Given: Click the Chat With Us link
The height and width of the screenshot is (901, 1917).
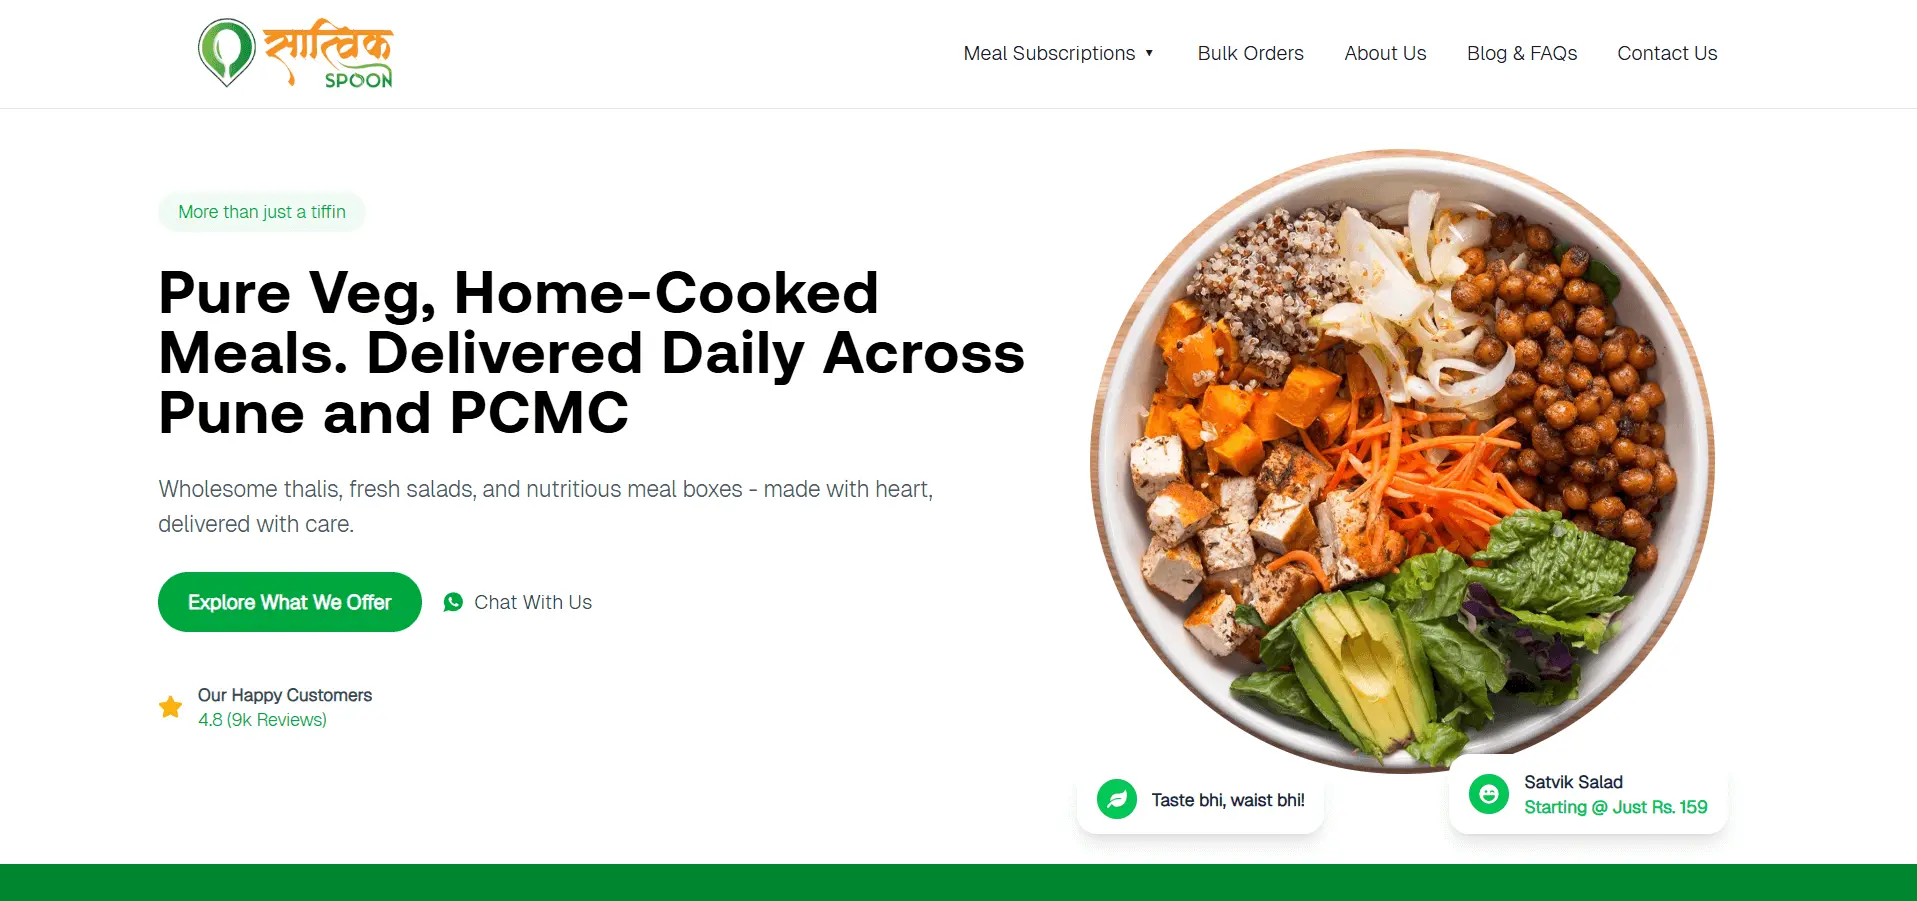Looking at the screenshot, I should coord(533,602).
